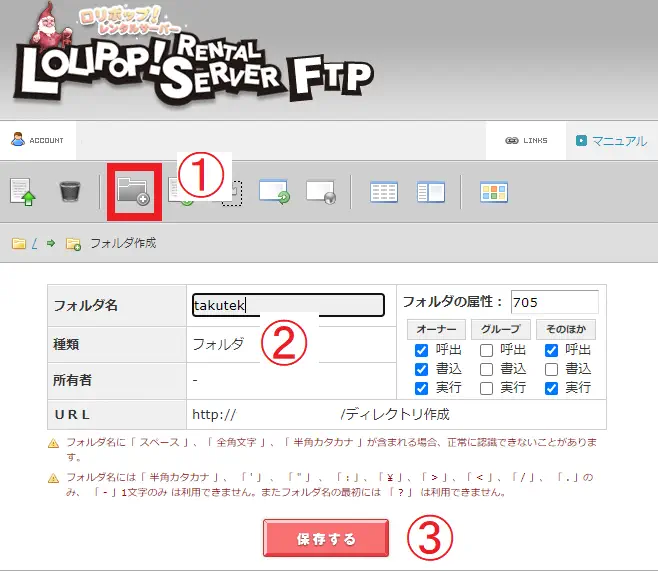The height and width of the screenshot is (571, 658).
Task: Open the マニュアル manual link
Action: [x=611, y=141]
